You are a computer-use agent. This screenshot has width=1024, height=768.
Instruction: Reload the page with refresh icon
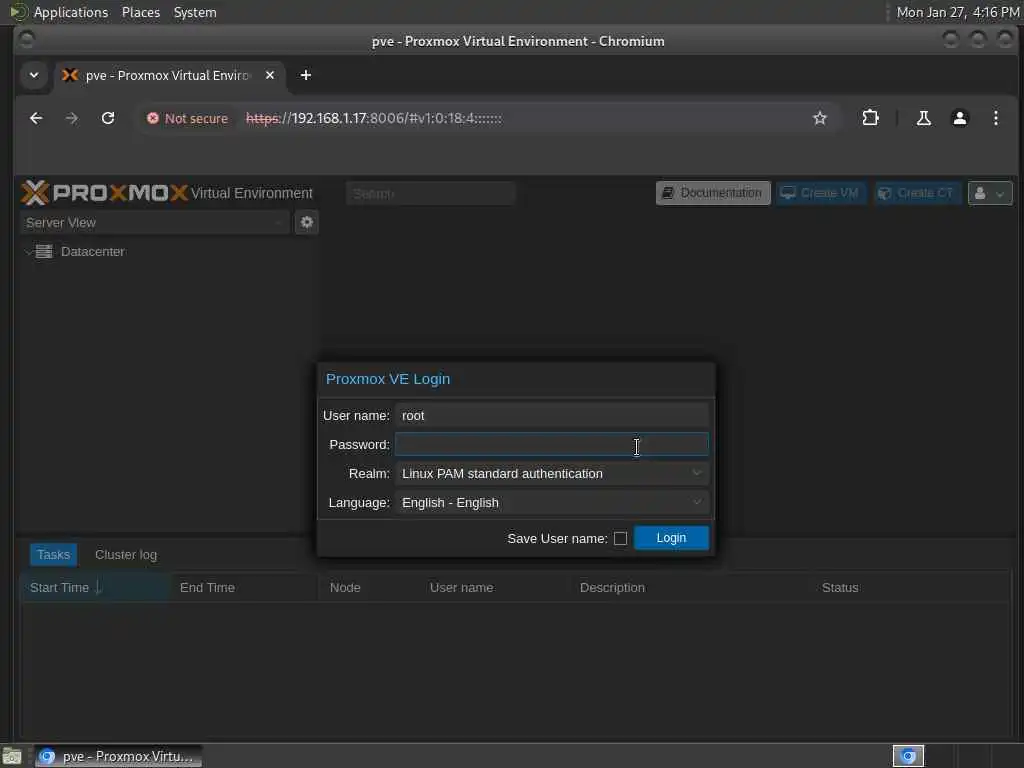108,118
